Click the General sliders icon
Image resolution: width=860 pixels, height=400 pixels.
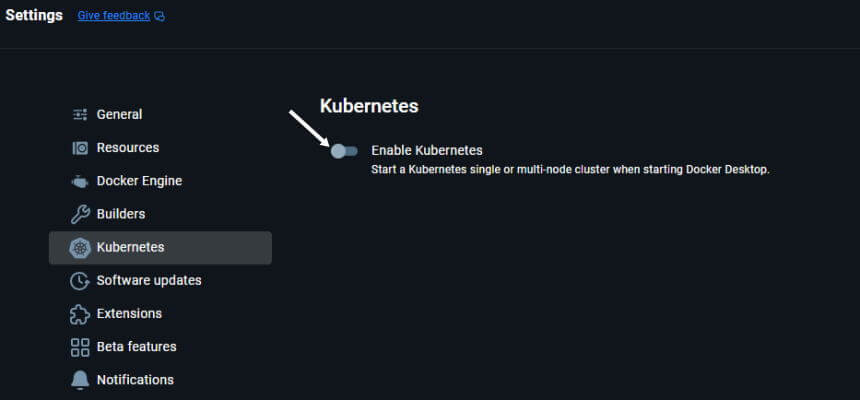[x=80, y=115]
